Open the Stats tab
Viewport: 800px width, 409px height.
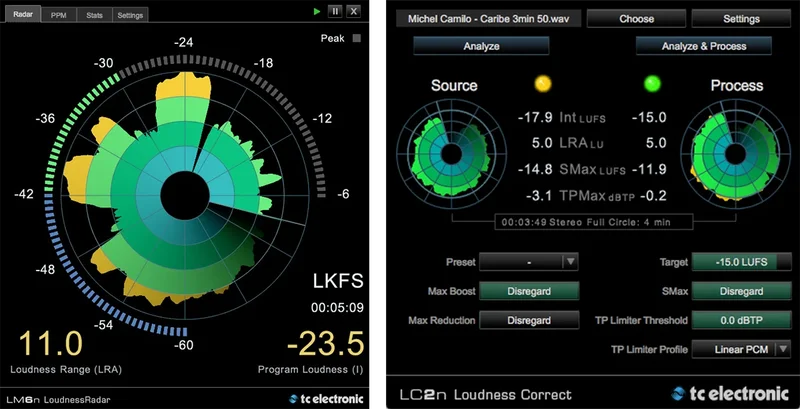94,15
